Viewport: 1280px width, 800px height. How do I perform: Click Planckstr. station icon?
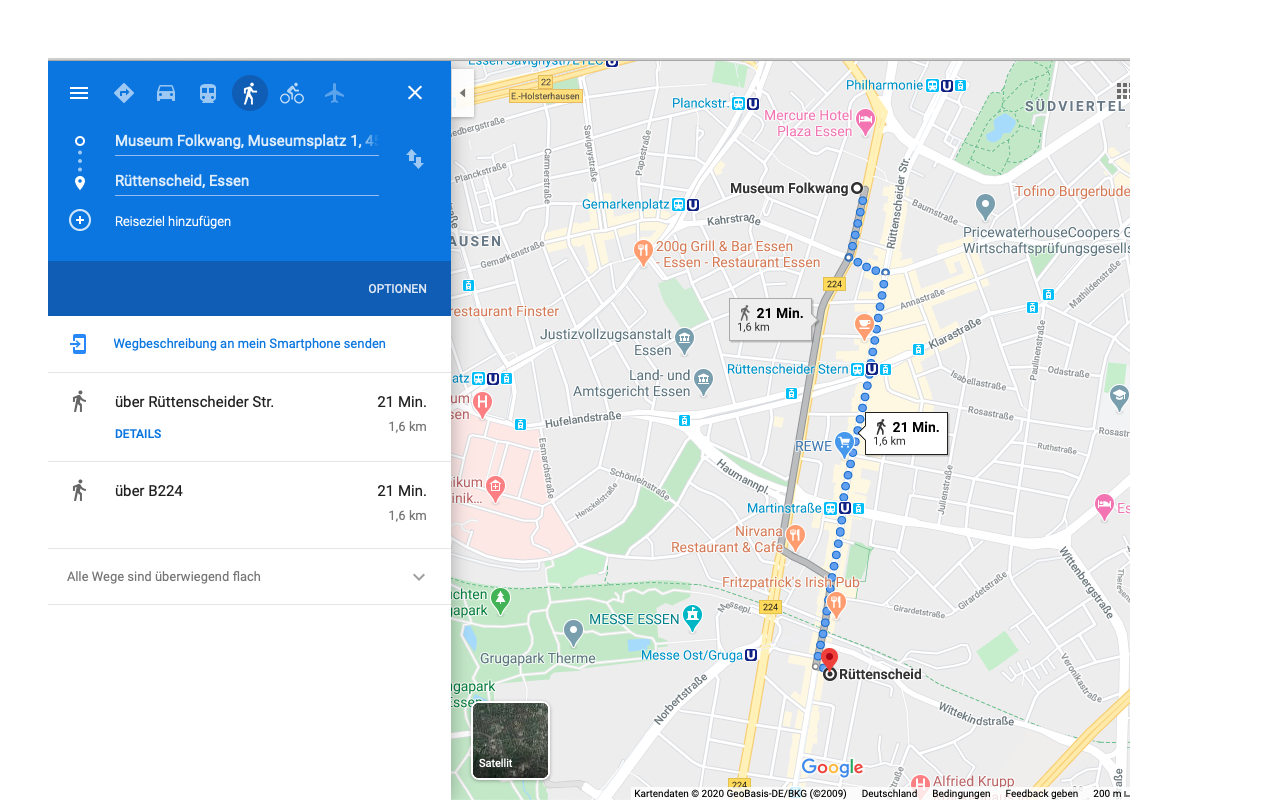[746, 104]
